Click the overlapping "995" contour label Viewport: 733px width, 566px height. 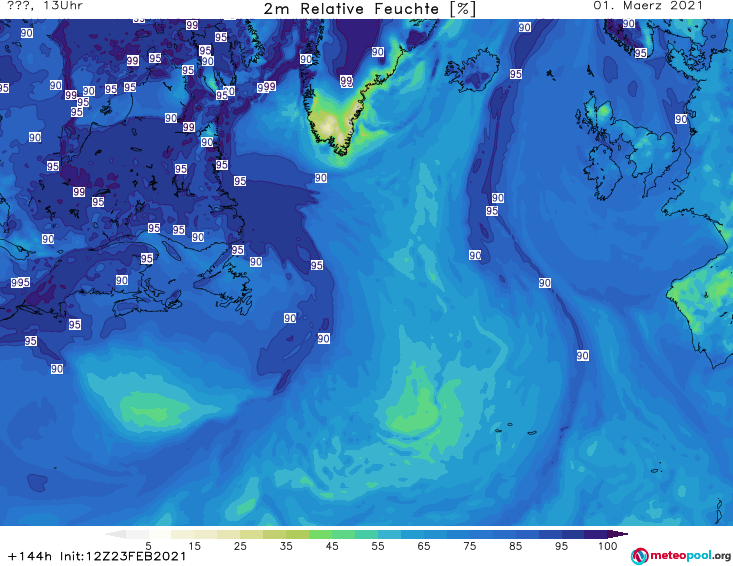(x=21, y=282)
